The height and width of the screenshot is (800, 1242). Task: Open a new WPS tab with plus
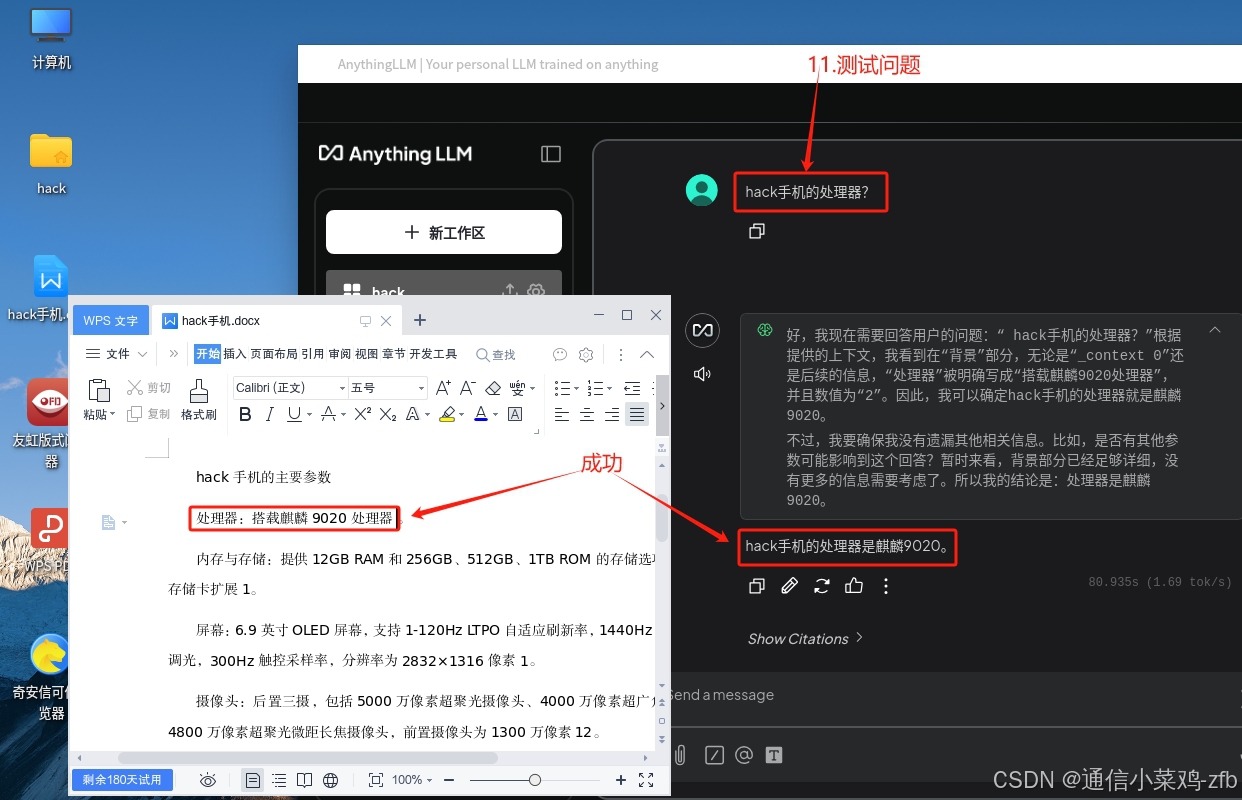[420, 320]
